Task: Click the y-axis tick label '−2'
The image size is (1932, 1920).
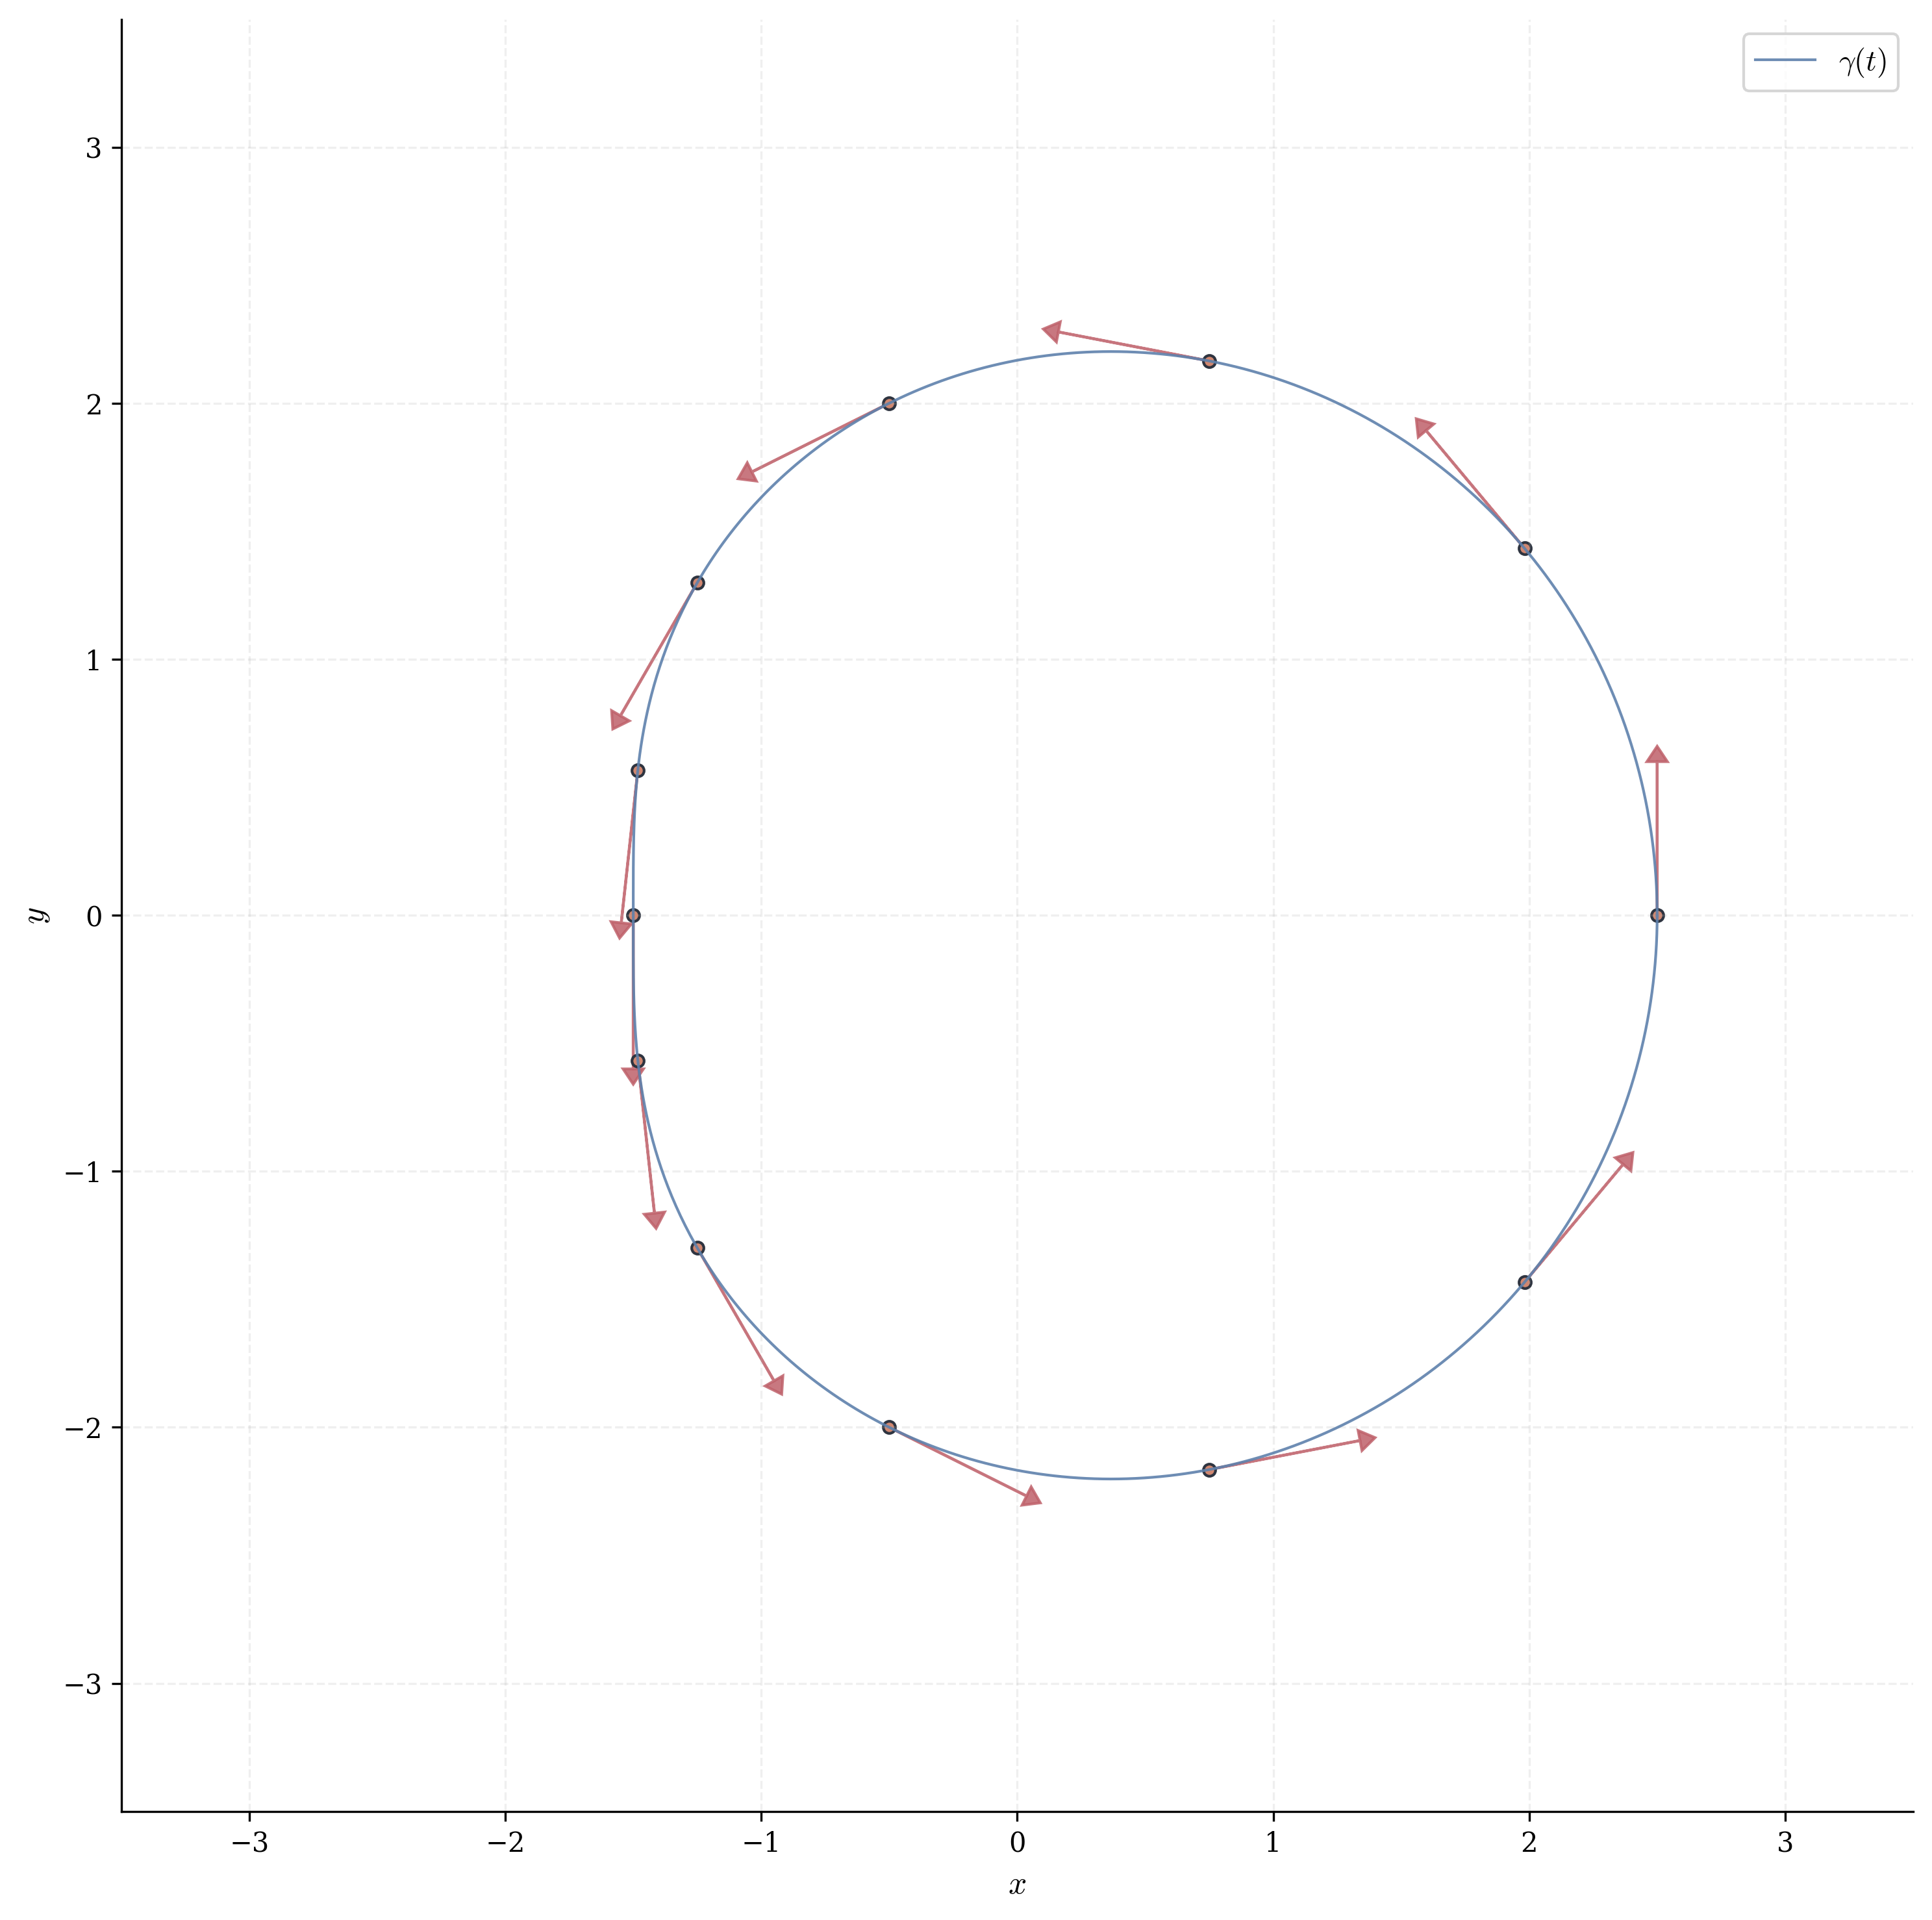Action: 83,1427
